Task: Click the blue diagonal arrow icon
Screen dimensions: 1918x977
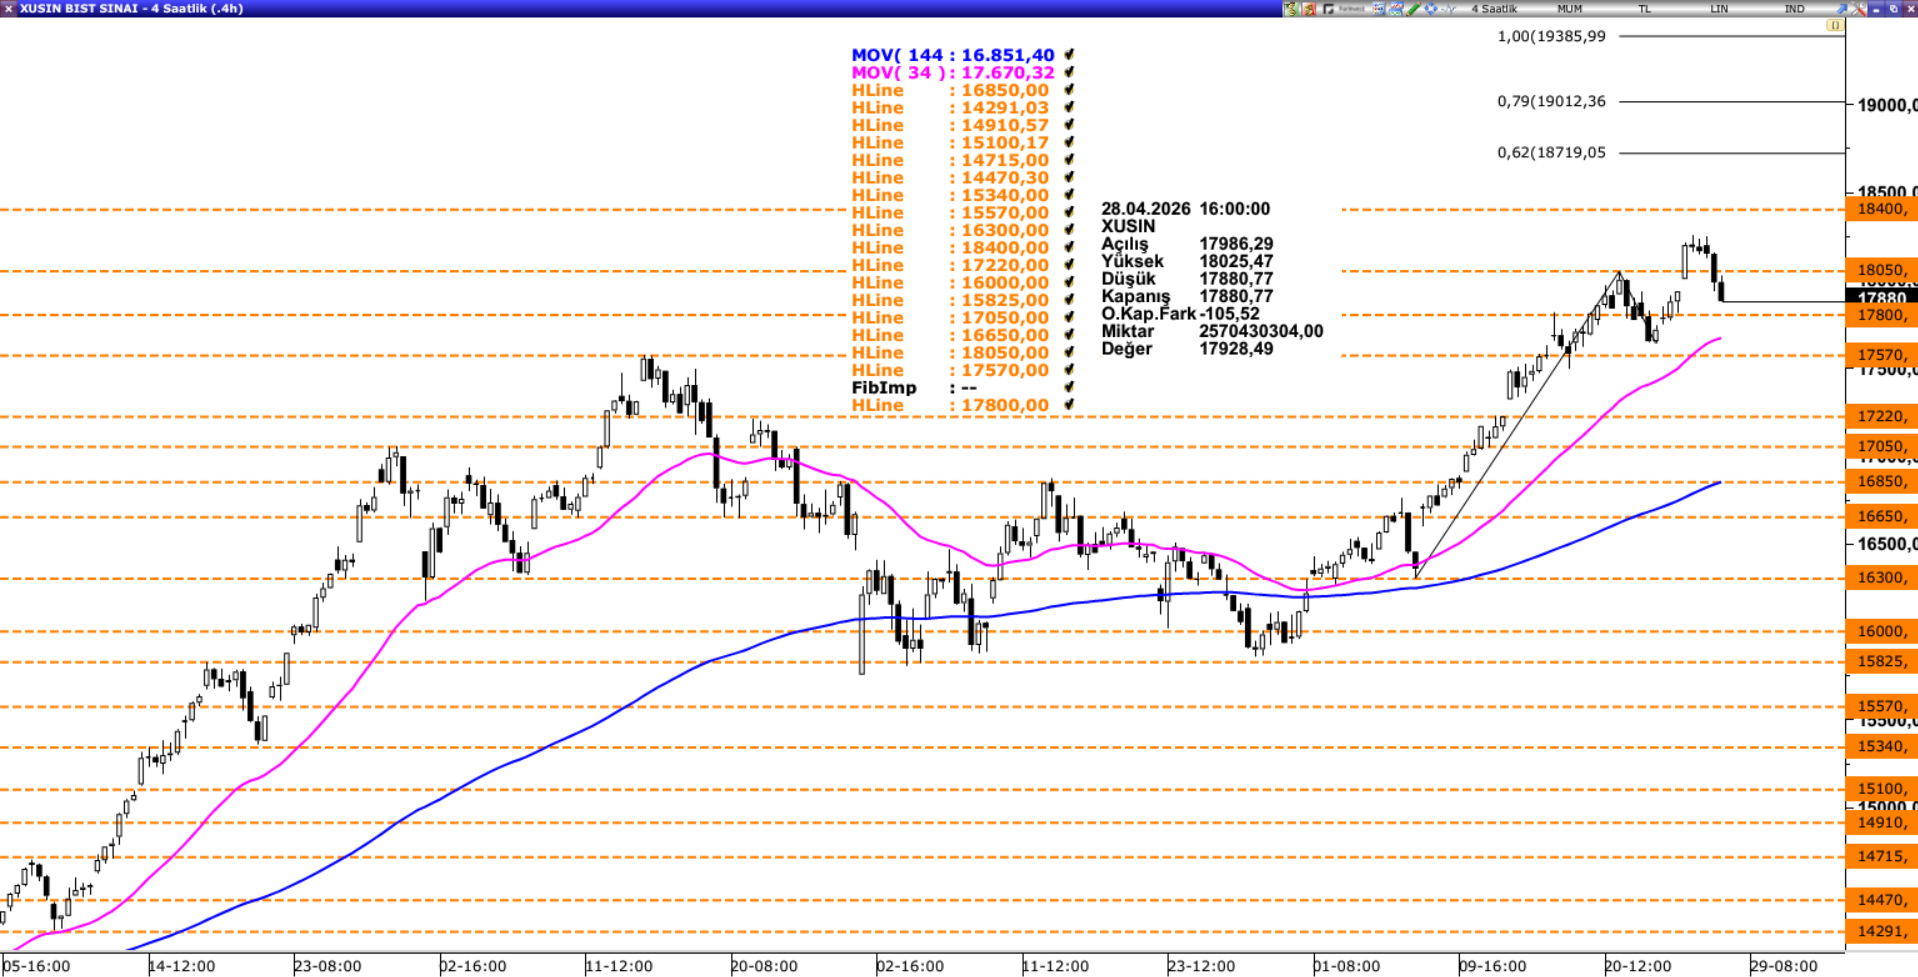Action: (1841, 9)
